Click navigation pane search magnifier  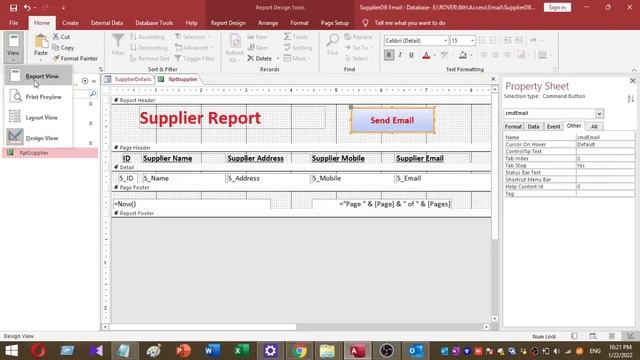[93, 93]
